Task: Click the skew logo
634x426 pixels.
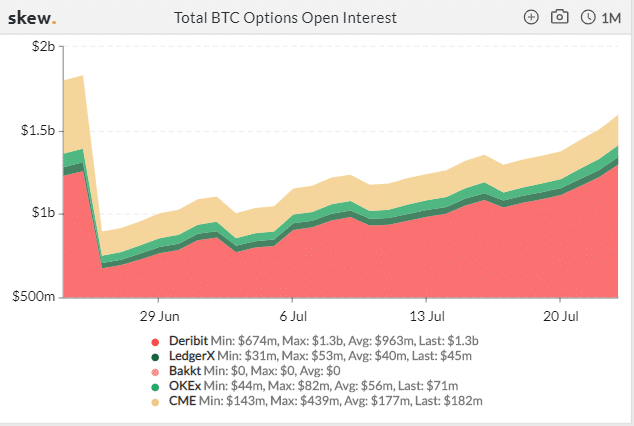Action: click(x=32, y=18)
